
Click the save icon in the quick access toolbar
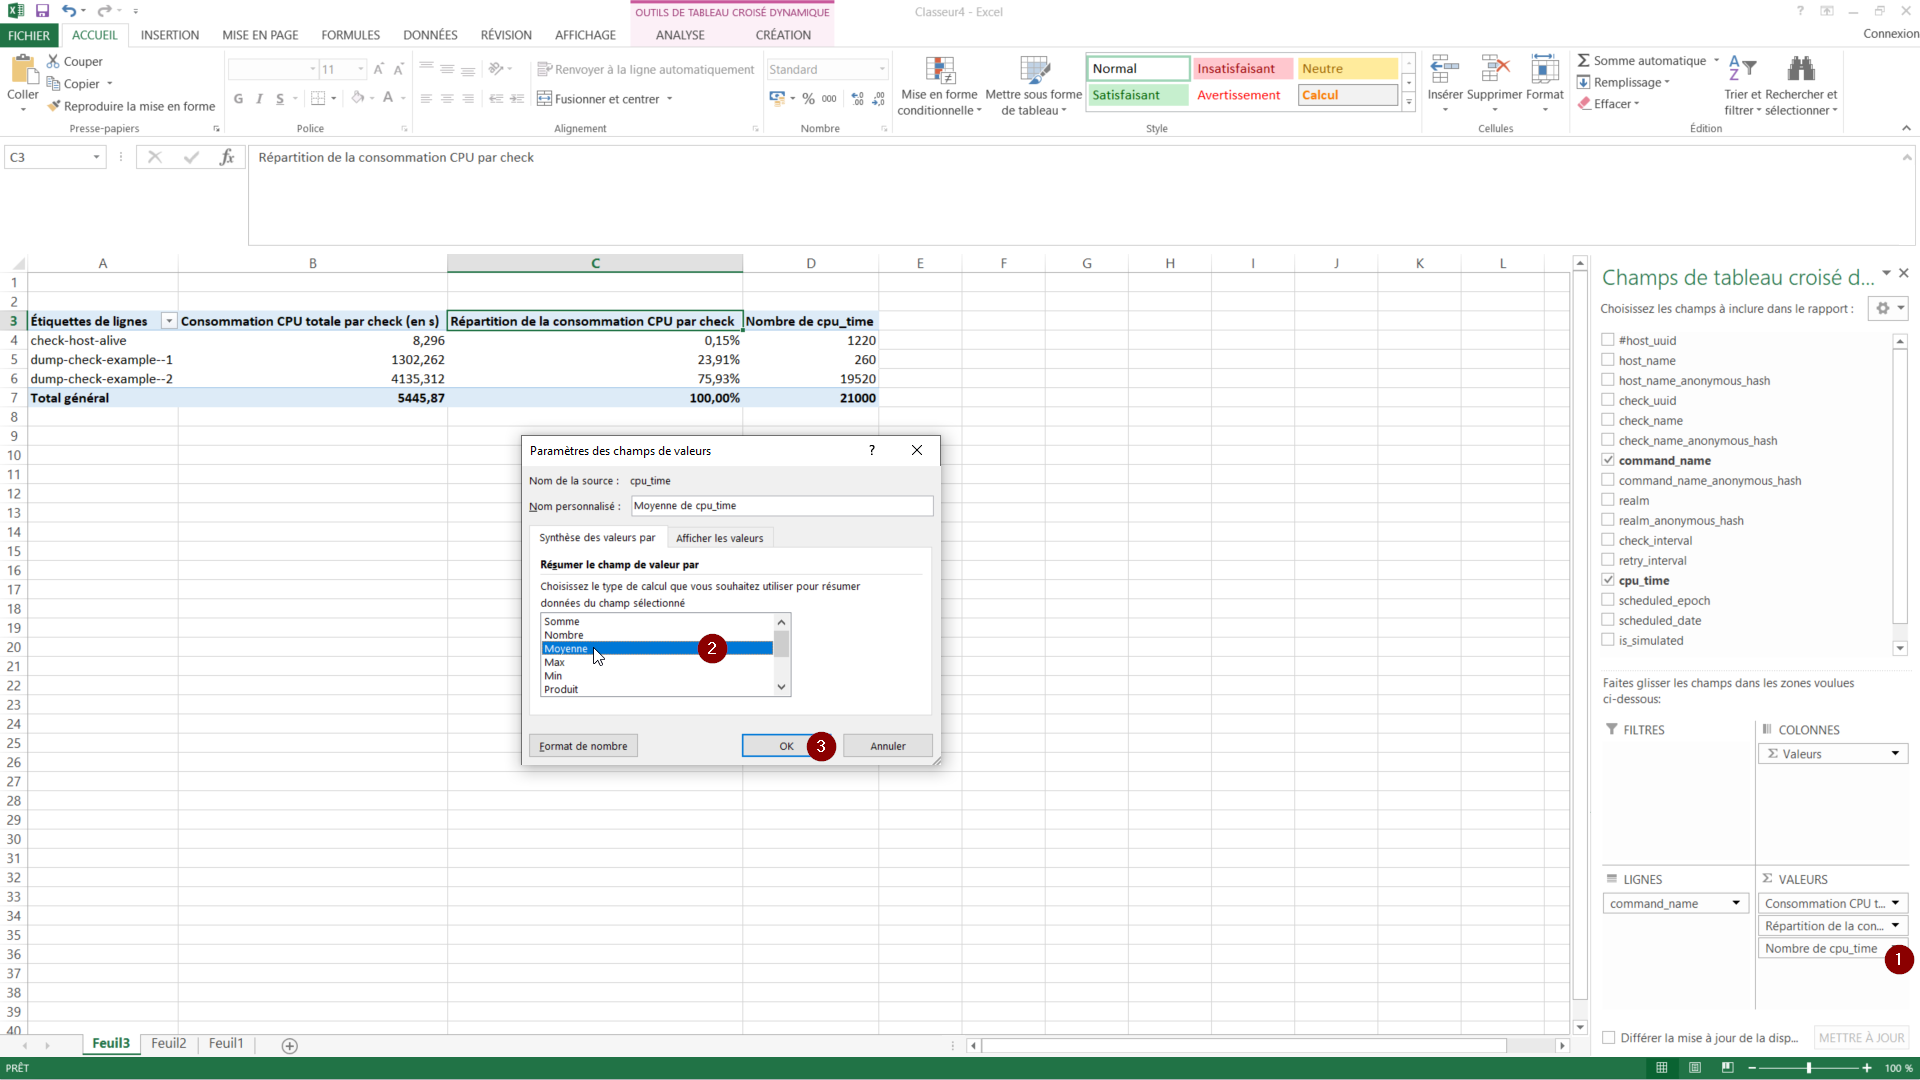coord(42,11)
